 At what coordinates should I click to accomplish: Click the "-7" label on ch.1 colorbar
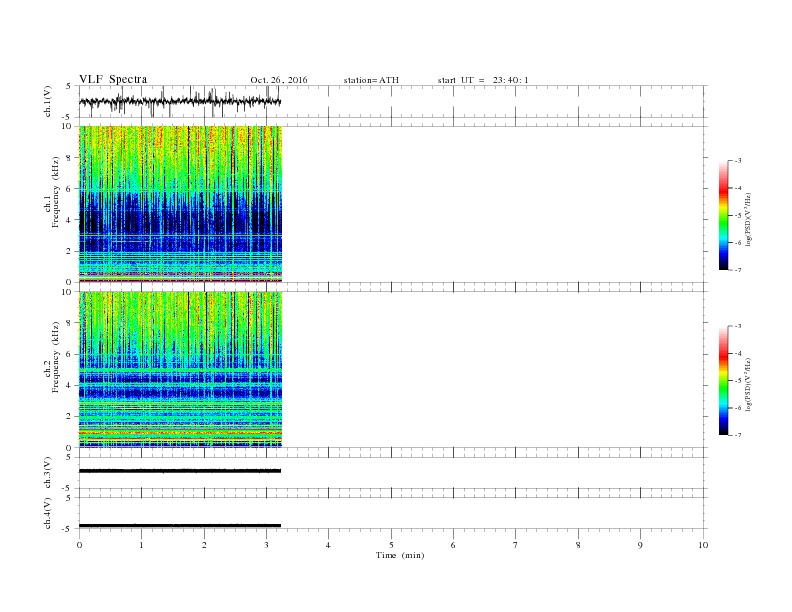[x=738, y=270]
